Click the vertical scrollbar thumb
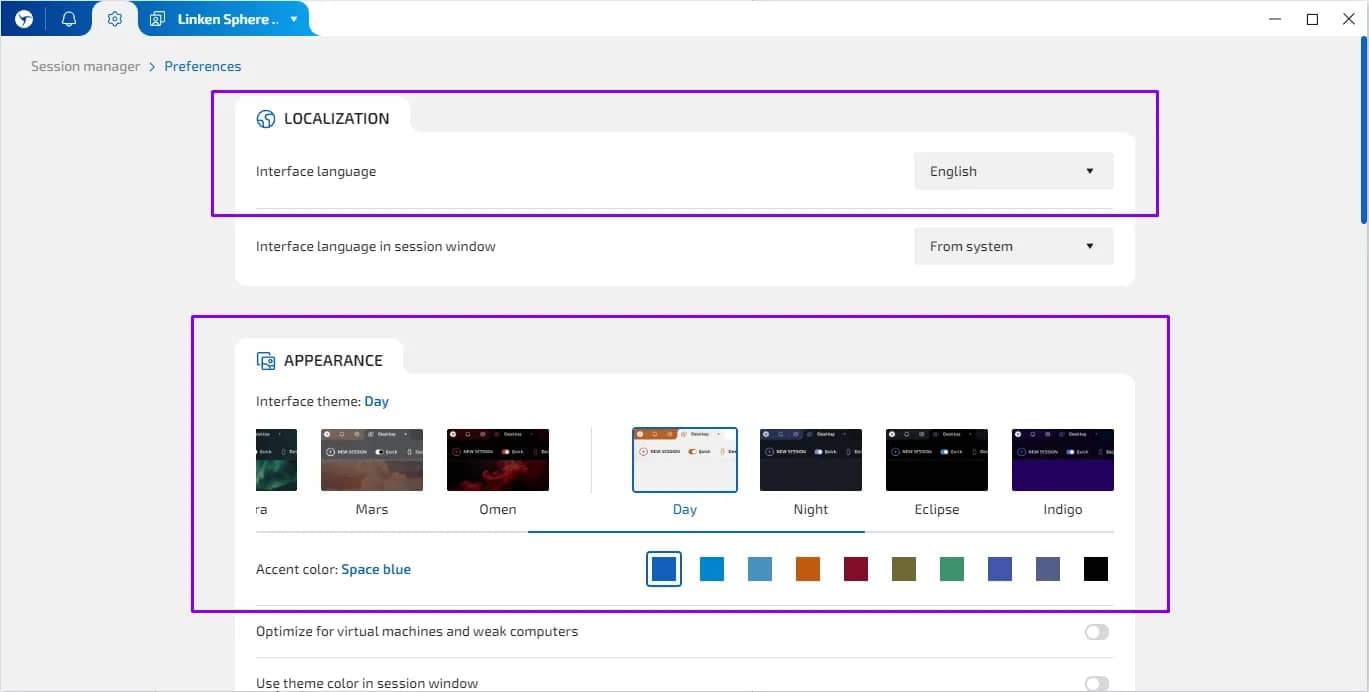This screenshot has height=692, width=1369. coord(1363,131)
